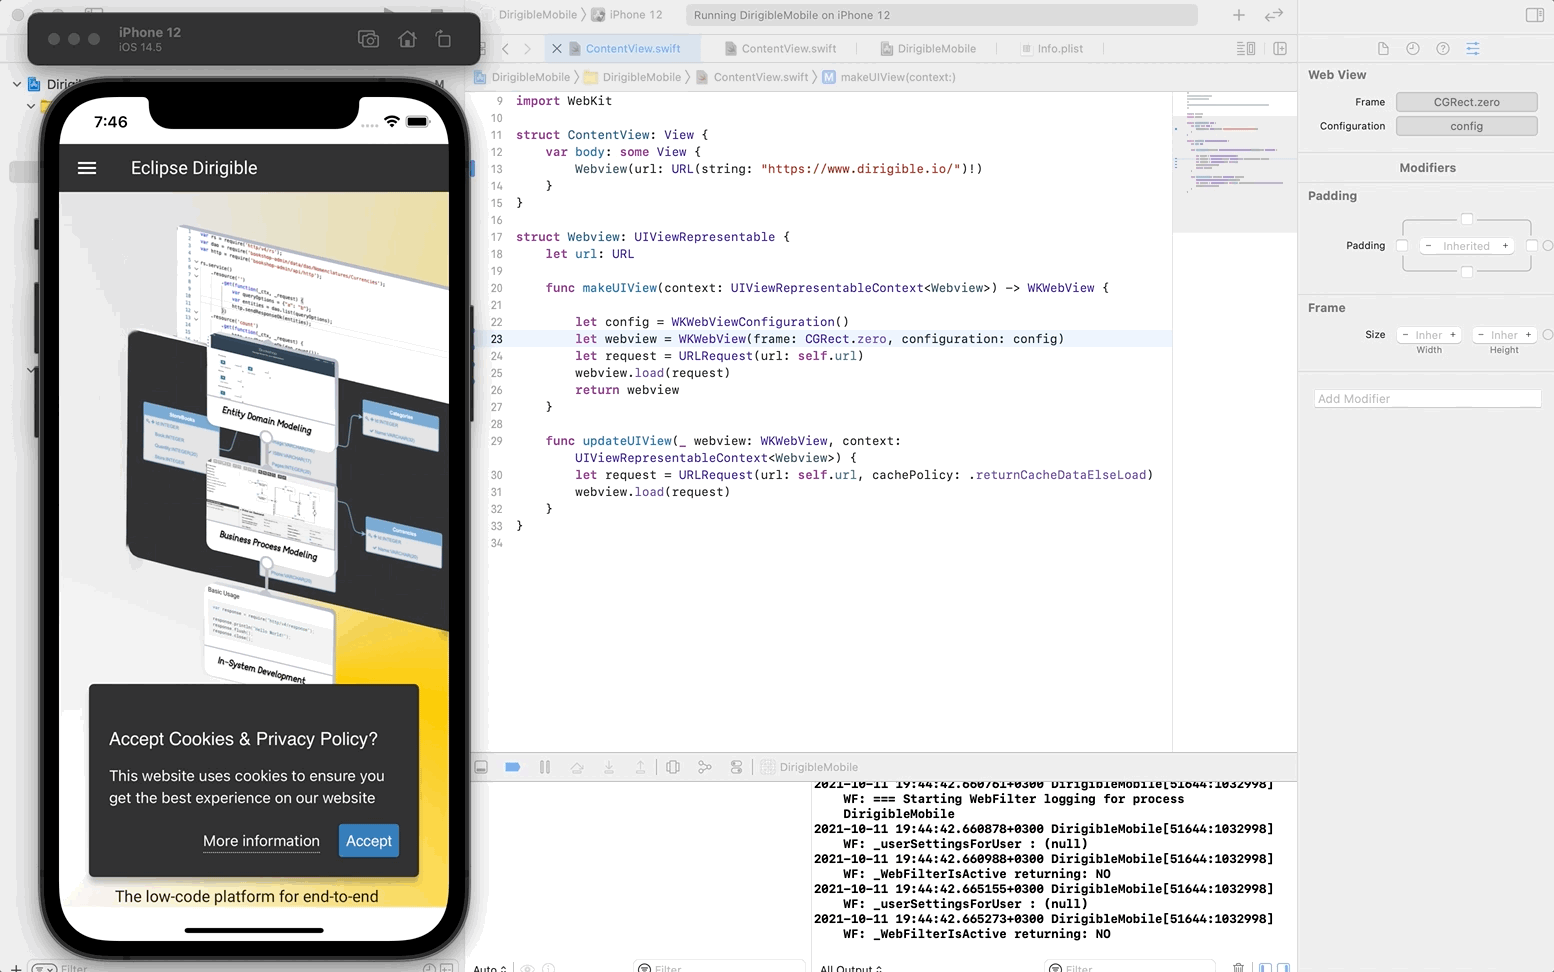The height and width of the screenshot is (972, 1554).
Task: Toggle the variables view pane
Action: [x=1265, y=967]
